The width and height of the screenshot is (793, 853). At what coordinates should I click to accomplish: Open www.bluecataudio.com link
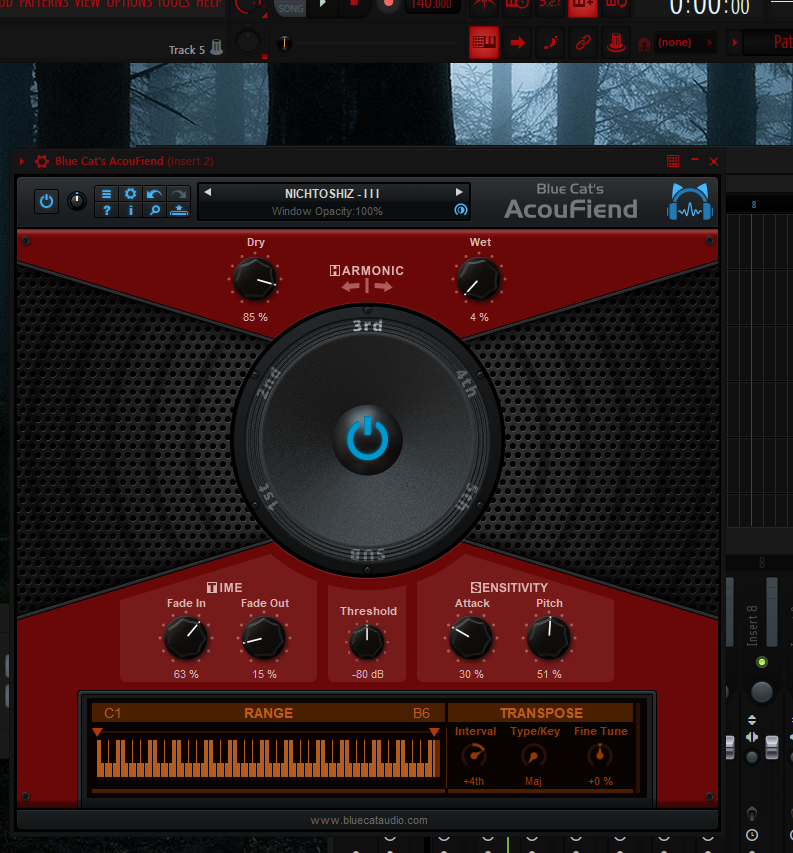point(369,820)
